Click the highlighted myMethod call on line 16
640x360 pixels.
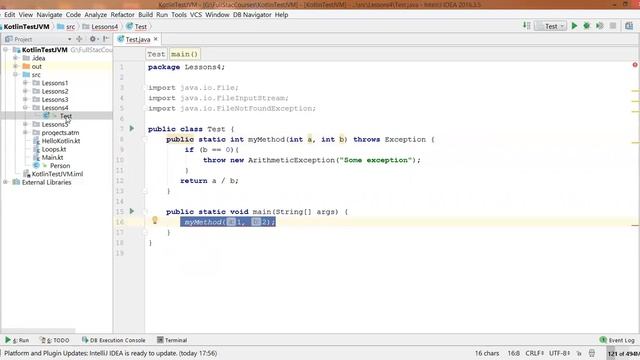(228, 222)
